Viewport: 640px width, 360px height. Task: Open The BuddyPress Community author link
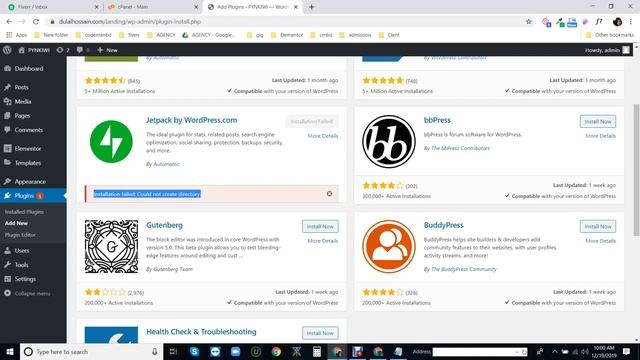464,269
